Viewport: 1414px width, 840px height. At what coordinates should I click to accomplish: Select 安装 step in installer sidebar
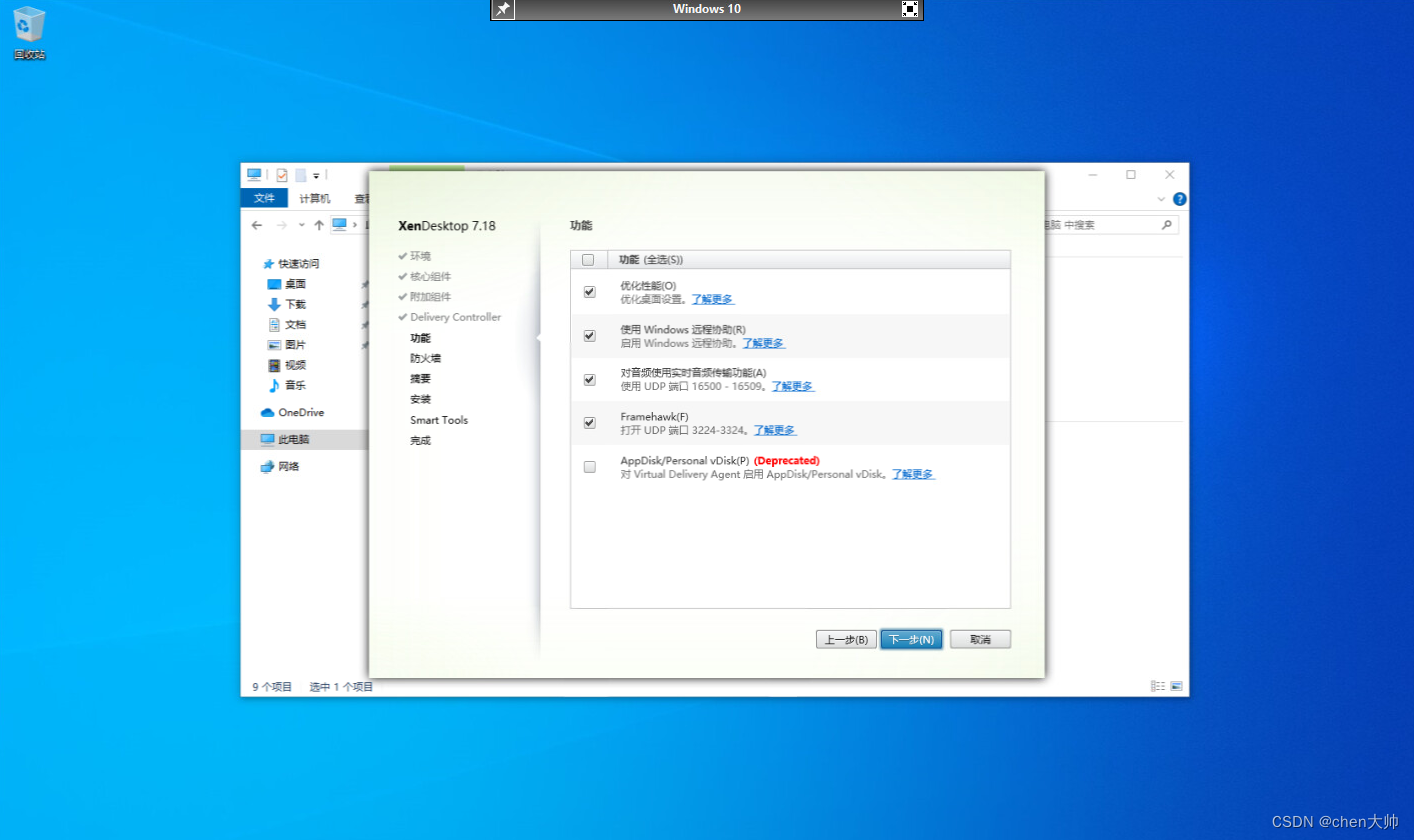pyautogui.click(x=420, y=399)
